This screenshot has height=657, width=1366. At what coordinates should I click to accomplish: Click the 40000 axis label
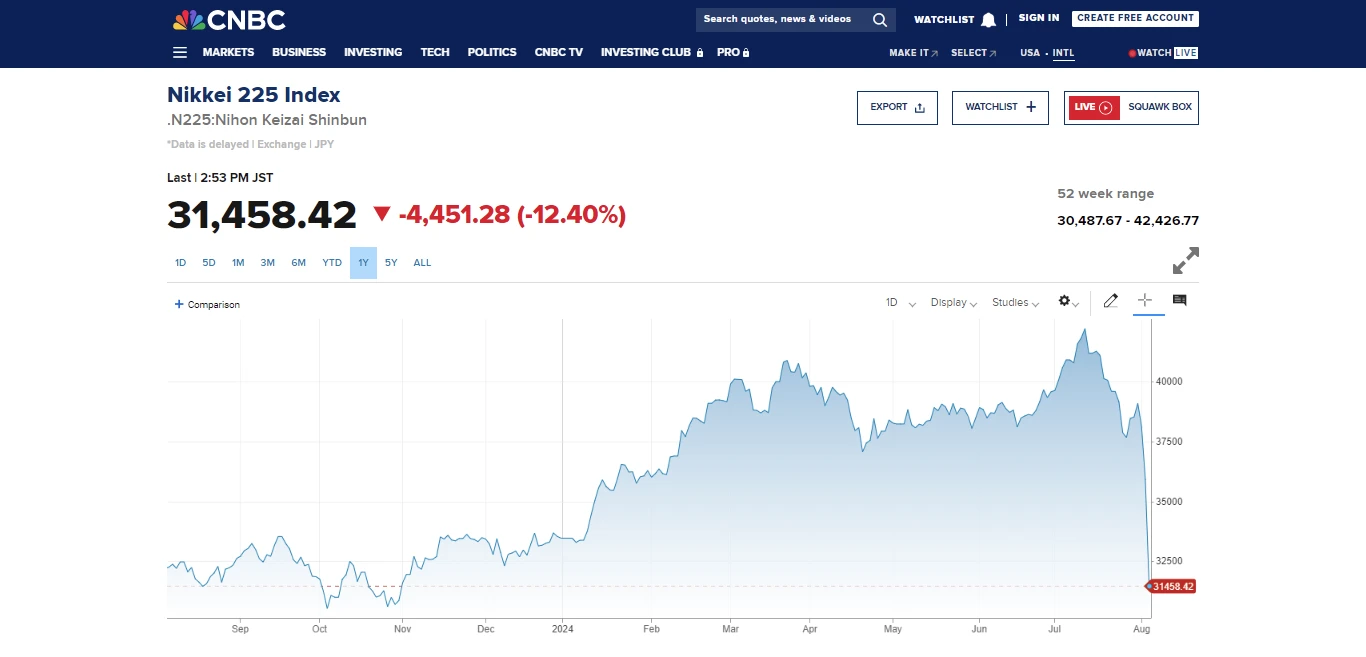(1170, 381)
